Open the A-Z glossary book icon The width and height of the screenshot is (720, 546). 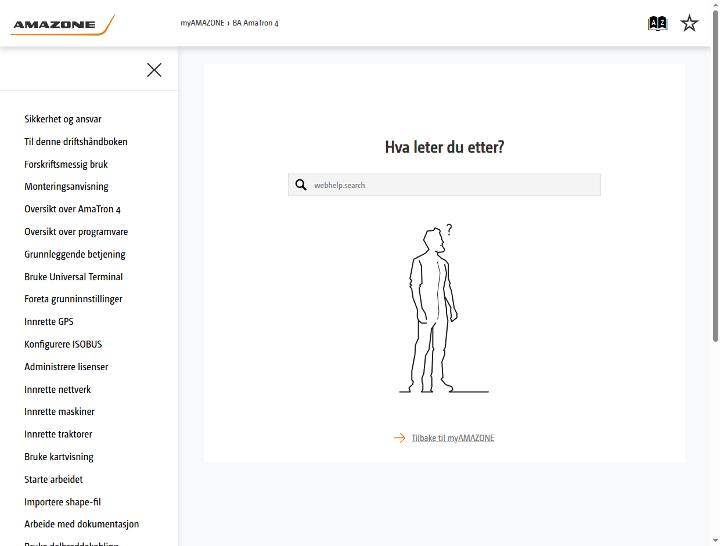[x=657, y=23]
